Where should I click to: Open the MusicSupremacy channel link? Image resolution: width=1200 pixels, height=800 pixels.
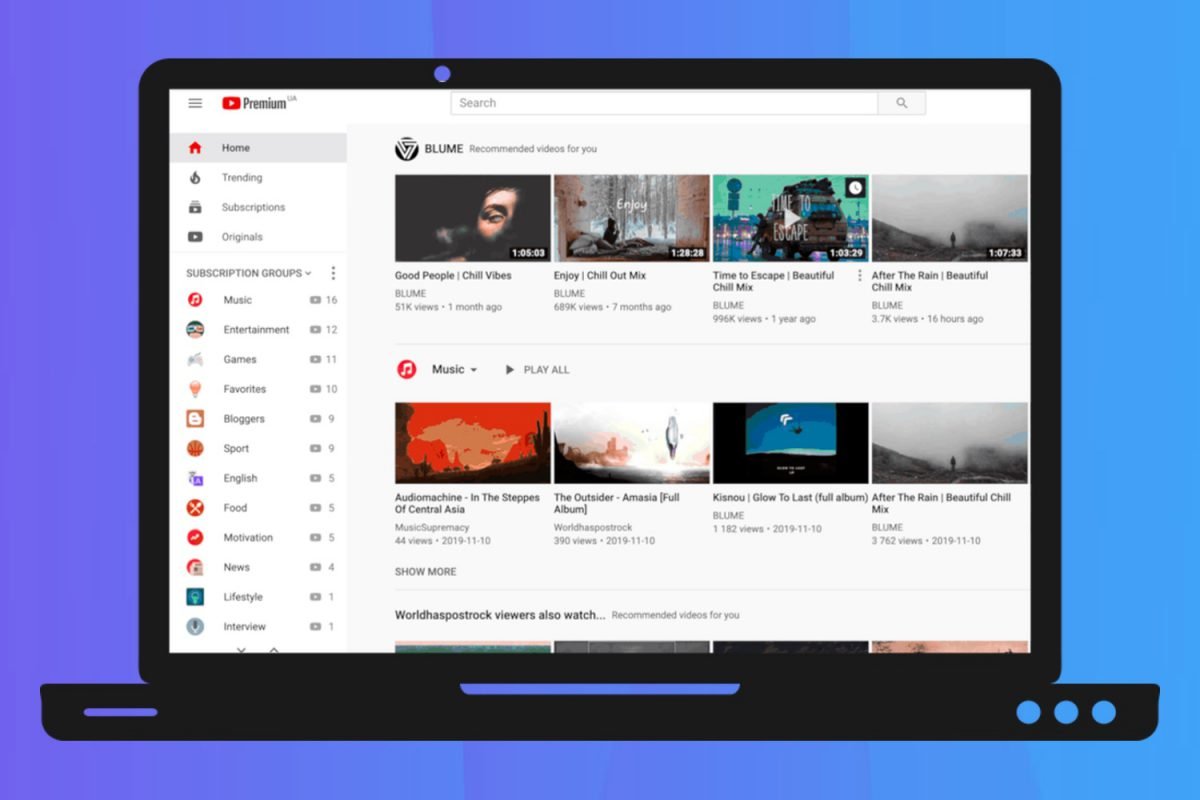pos(432,527)
